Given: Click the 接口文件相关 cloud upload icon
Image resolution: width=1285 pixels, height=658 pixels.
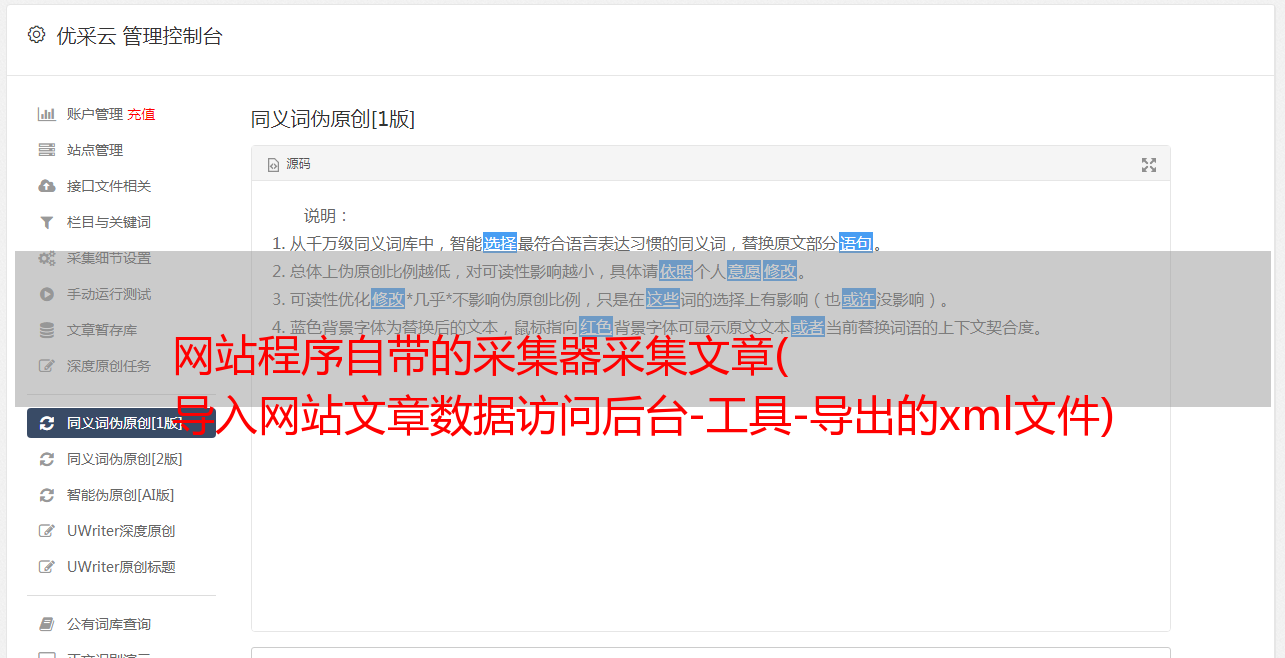Looking at the screenshot, I should (46, 186).
